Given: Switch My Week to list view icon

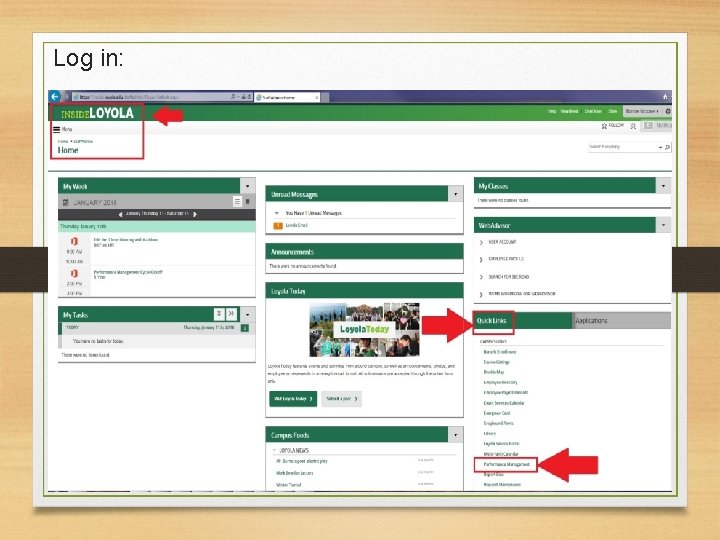Looking at the screenshot, I should (237, 202).
